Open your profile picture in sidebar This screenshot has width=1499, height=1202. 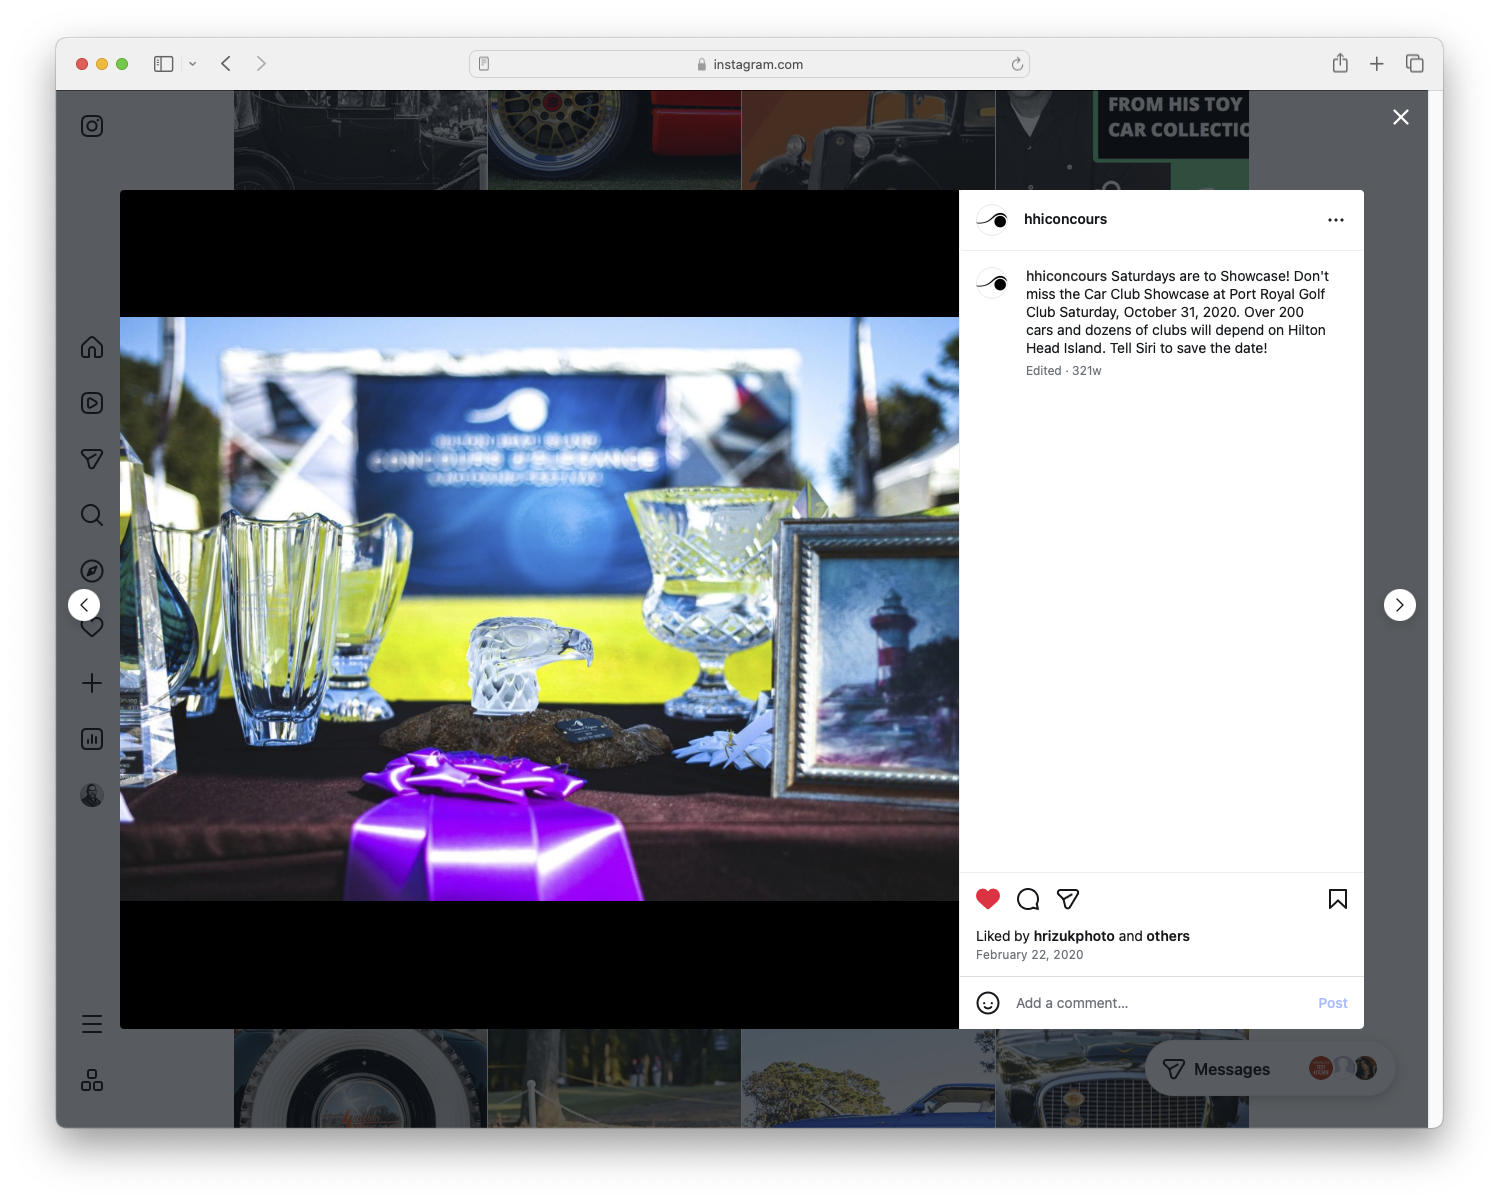pos(91,794)
